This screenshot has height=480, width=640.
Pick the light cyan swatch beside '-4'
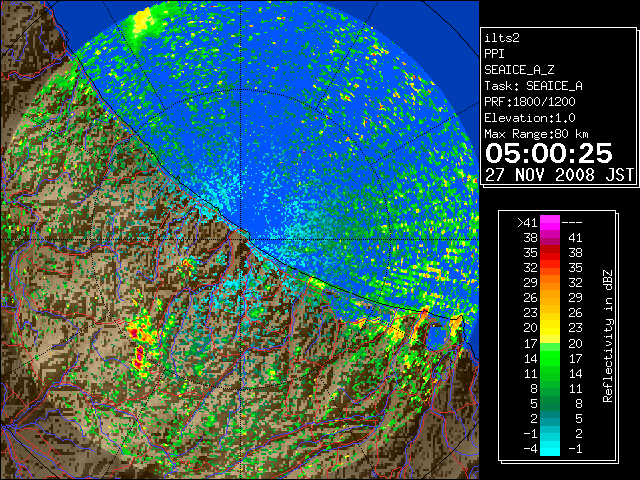550,449
